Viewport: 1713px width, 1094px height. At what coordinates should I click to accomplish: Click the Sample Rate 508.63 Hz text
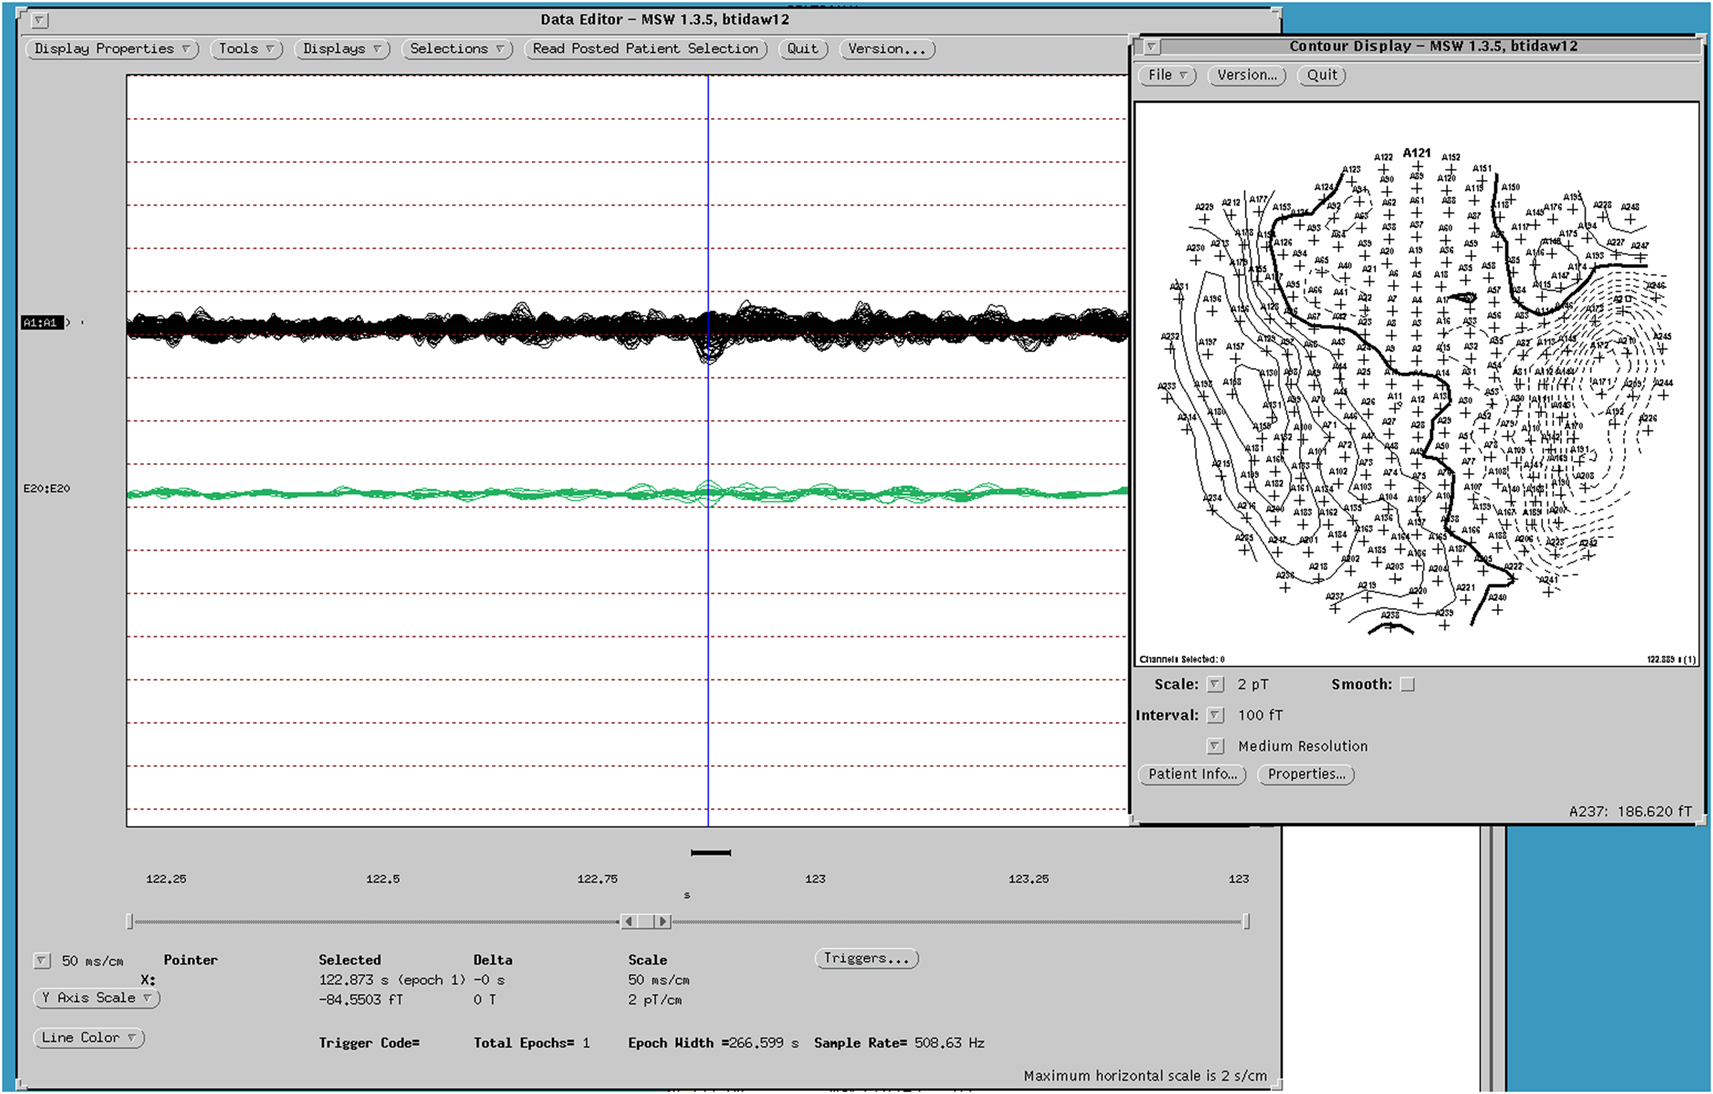click(899, 1043)
